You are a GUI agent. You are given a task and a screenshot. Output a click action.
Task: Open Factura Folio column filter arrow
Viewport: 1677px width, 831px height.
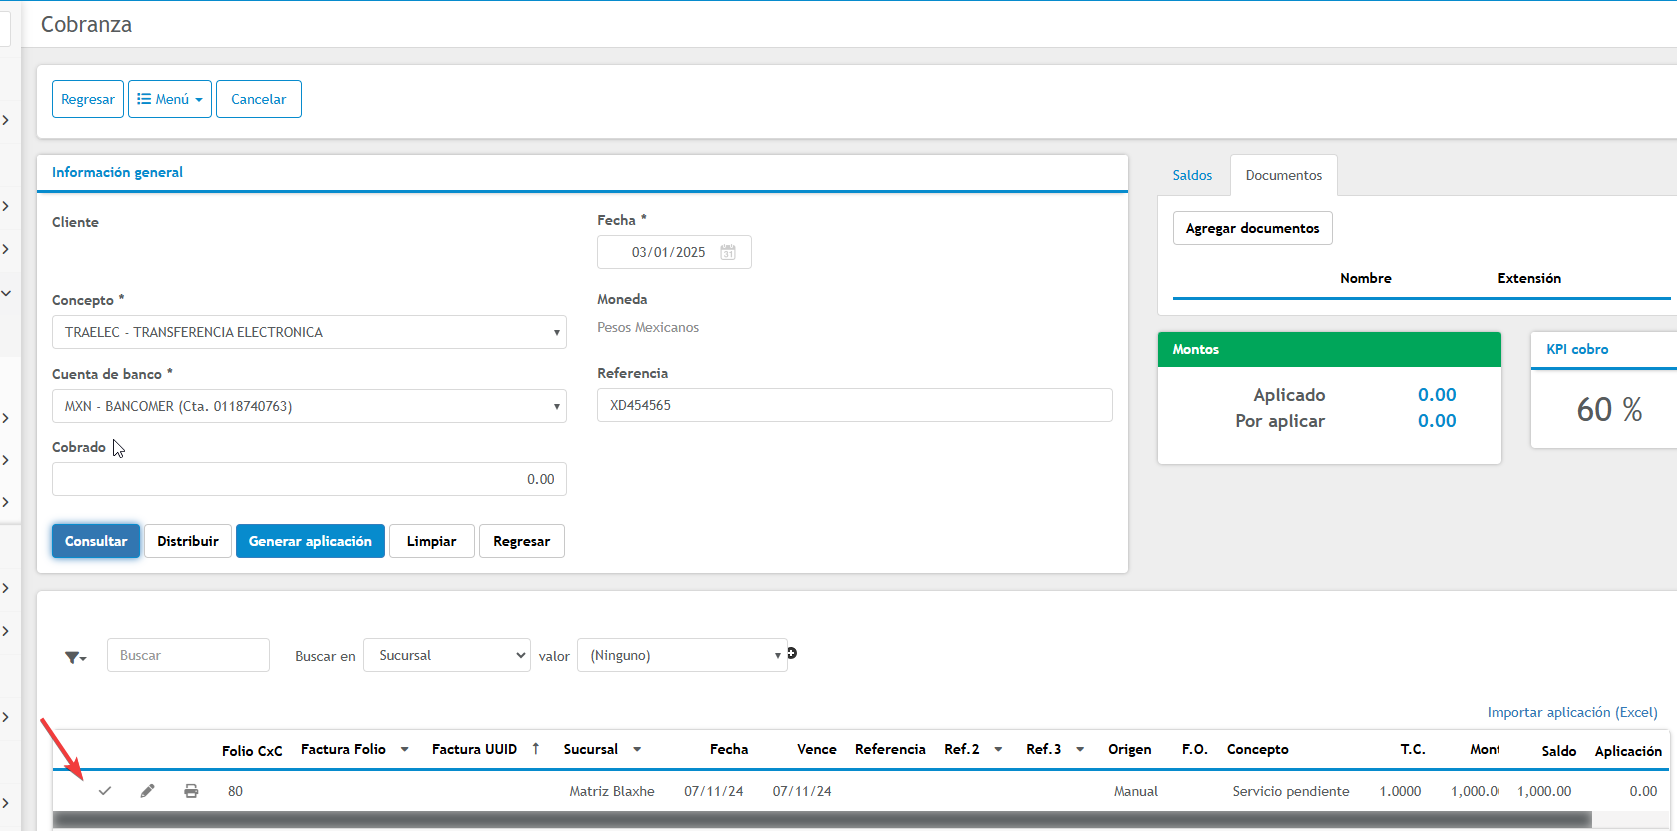tap(405, 749)
